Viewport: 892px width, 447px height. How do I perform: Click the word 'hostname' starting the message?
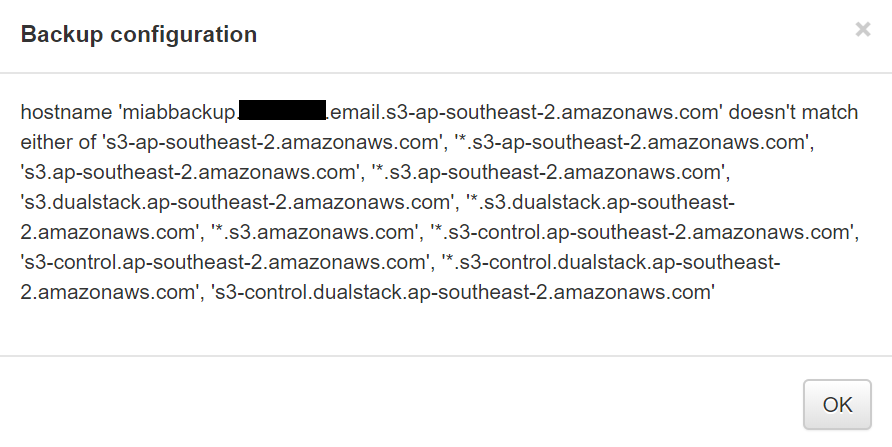click(x=66, y=112)
